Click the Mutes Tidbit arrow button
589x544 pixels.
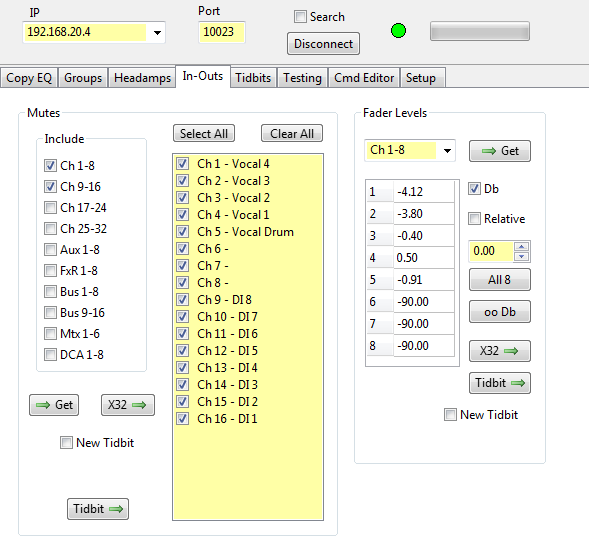click(x=98, y=509)
